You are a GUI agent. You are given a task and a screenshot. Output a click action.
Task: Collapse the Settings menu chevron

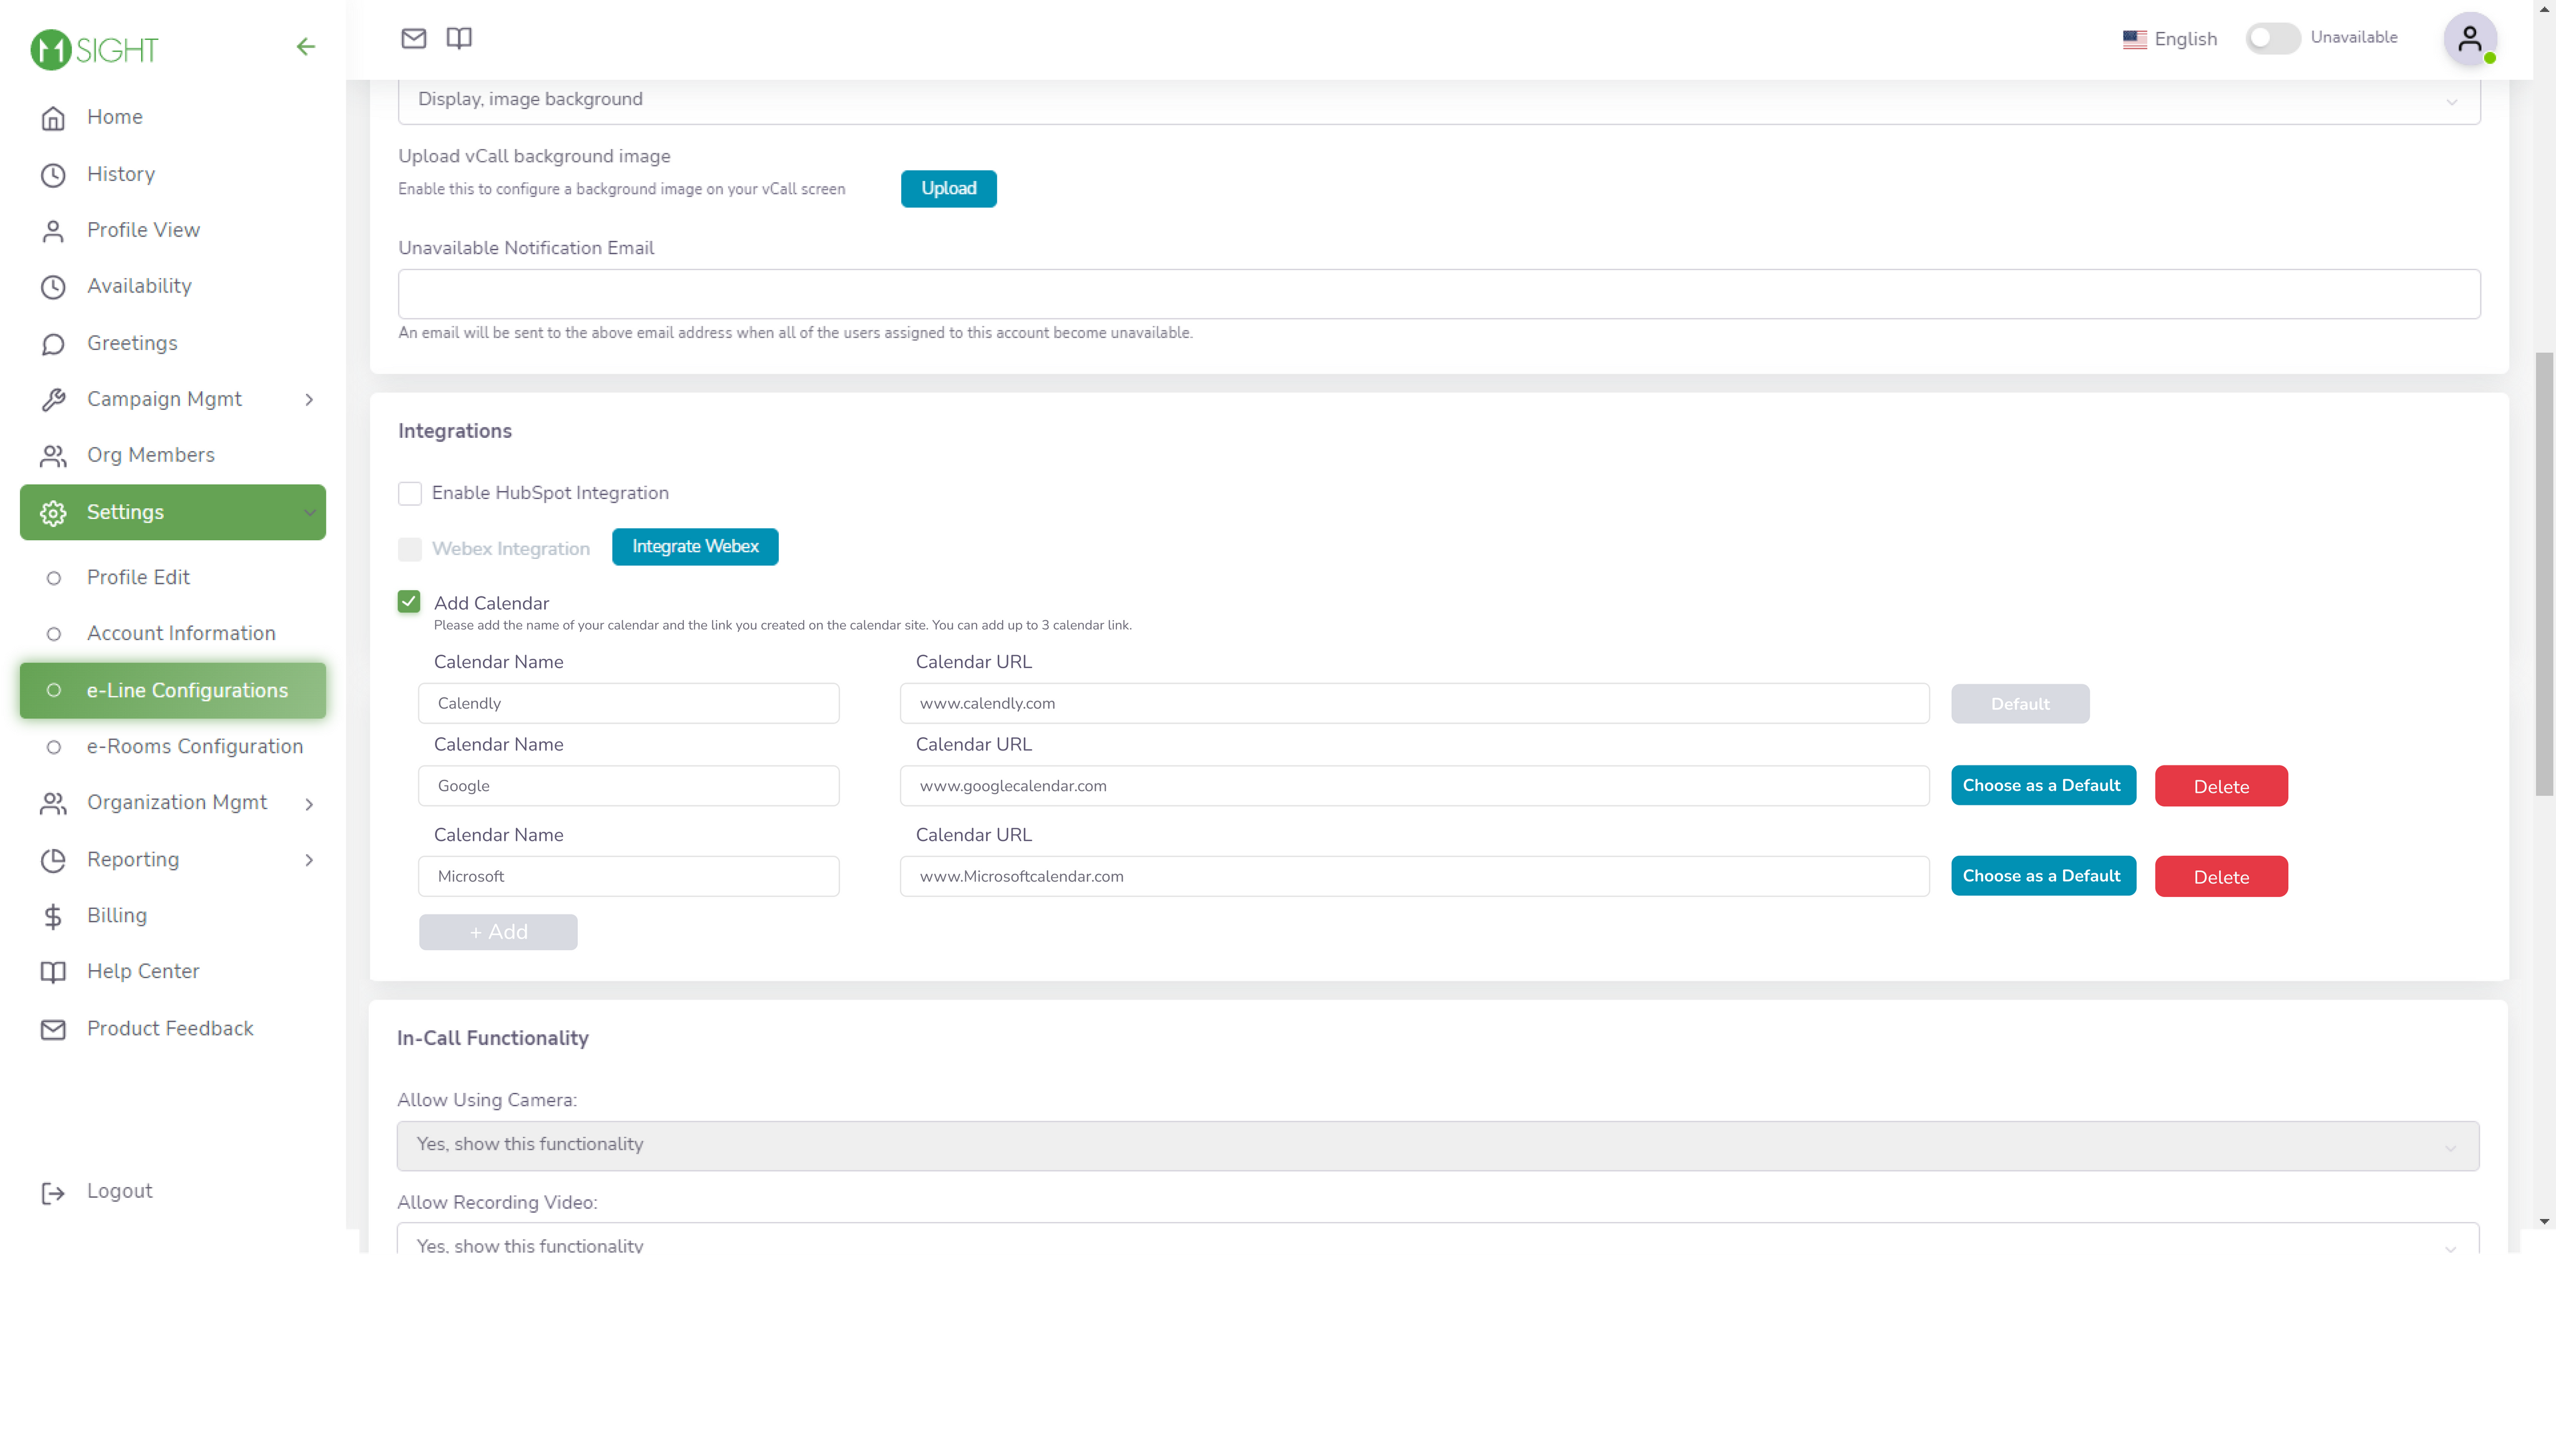click(x=309, y=513)
